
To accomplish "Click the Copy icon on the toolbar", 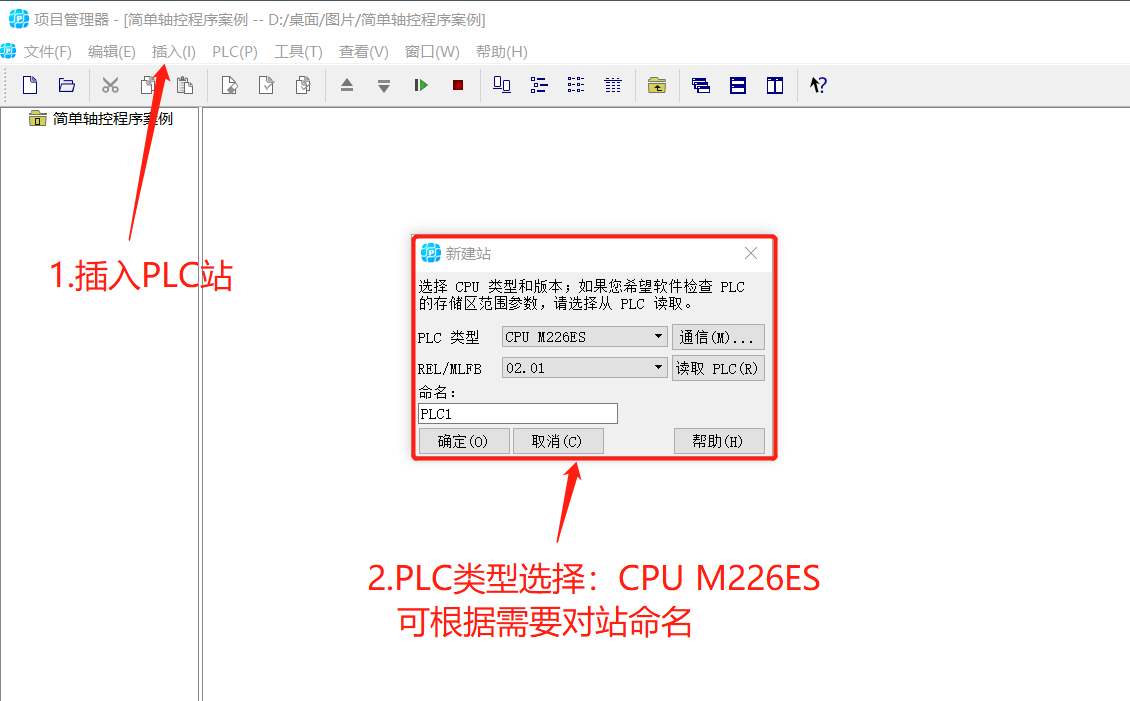I will (148, 85).
